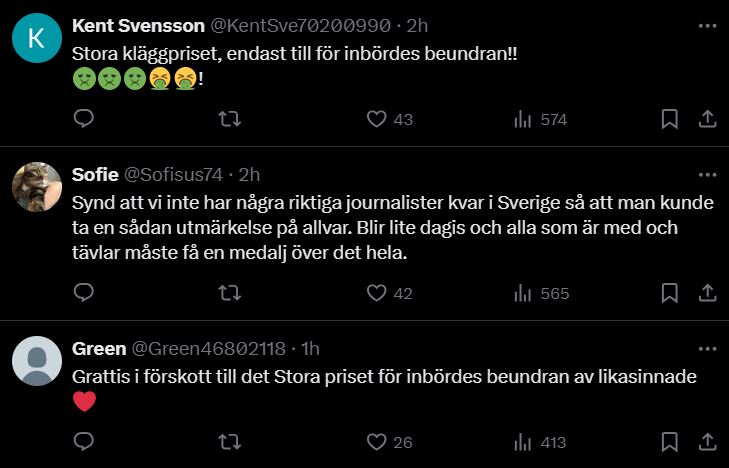
Task: Reply to Sofie's tweet
Action: 84,293
